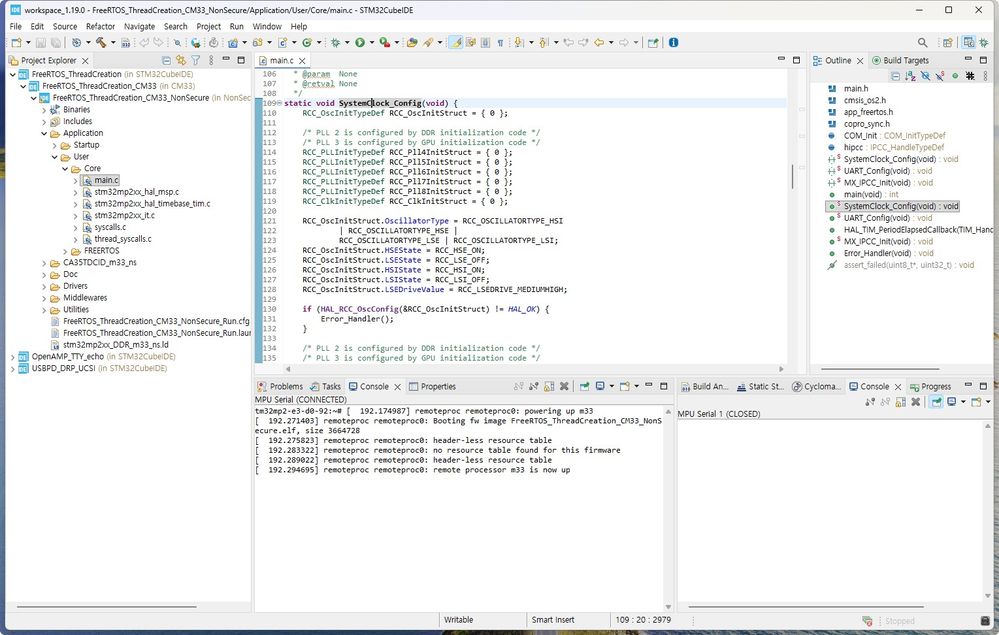Start debugging with the bug icon
Viewport: 999px width, 635px height.
(336, 43)
